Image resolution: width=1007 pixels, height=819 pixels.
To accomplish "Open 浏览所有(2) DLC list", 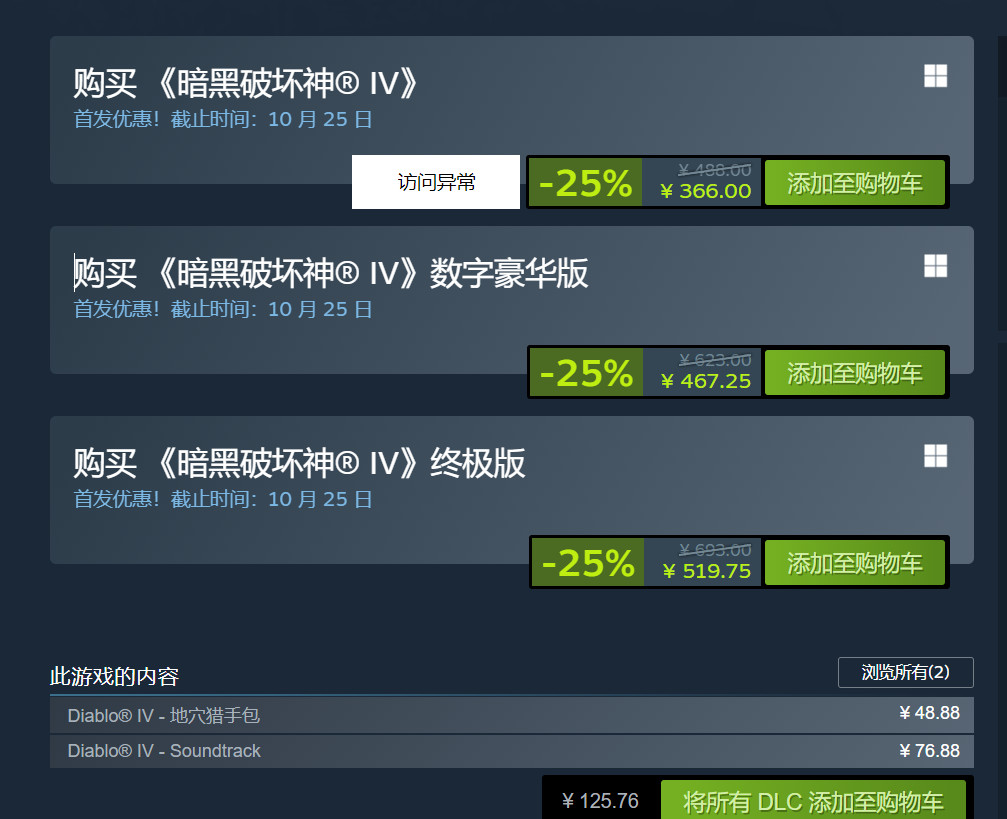I will [906, 673].
